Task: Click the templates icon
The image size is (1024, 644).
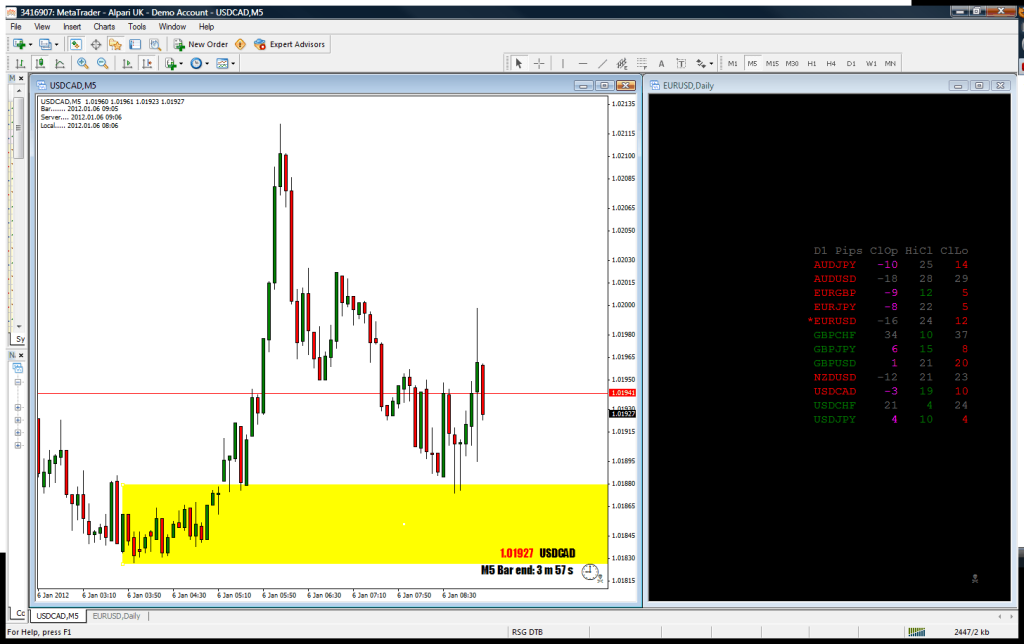Action: [x=222, y=63]
